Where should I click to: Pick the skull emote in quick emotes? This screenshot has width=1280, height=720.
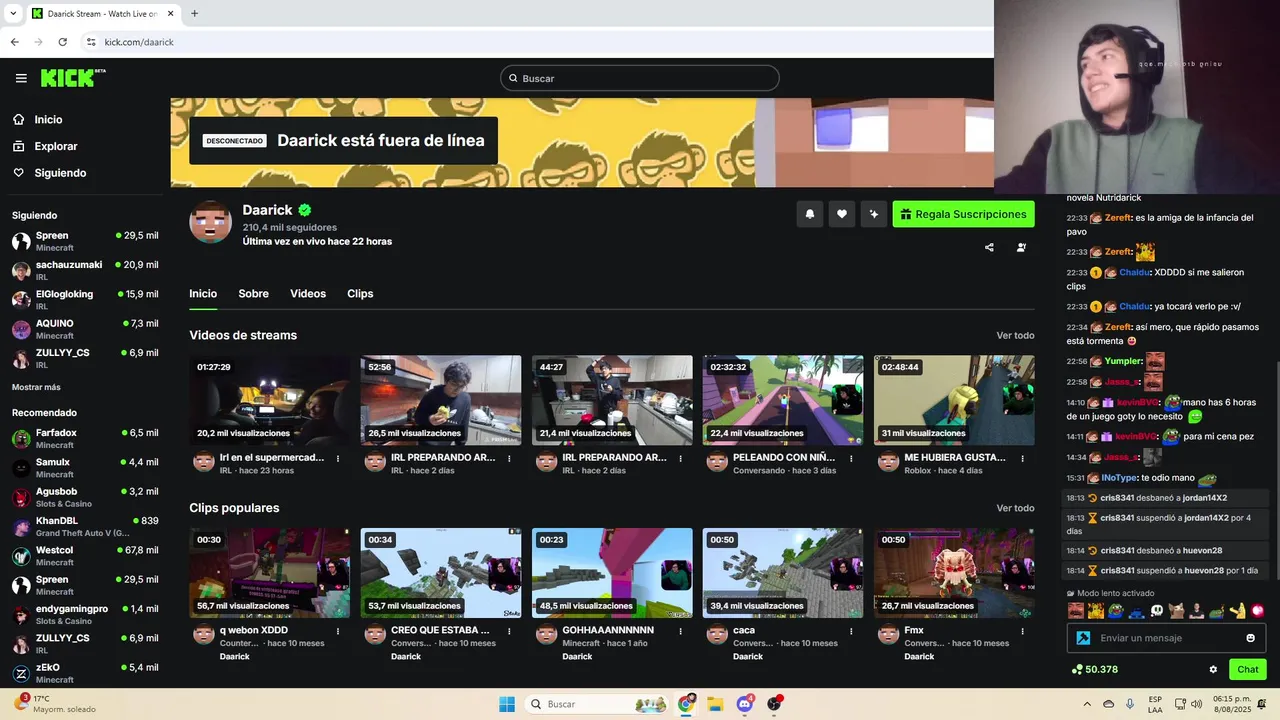tap(1157, 611)
